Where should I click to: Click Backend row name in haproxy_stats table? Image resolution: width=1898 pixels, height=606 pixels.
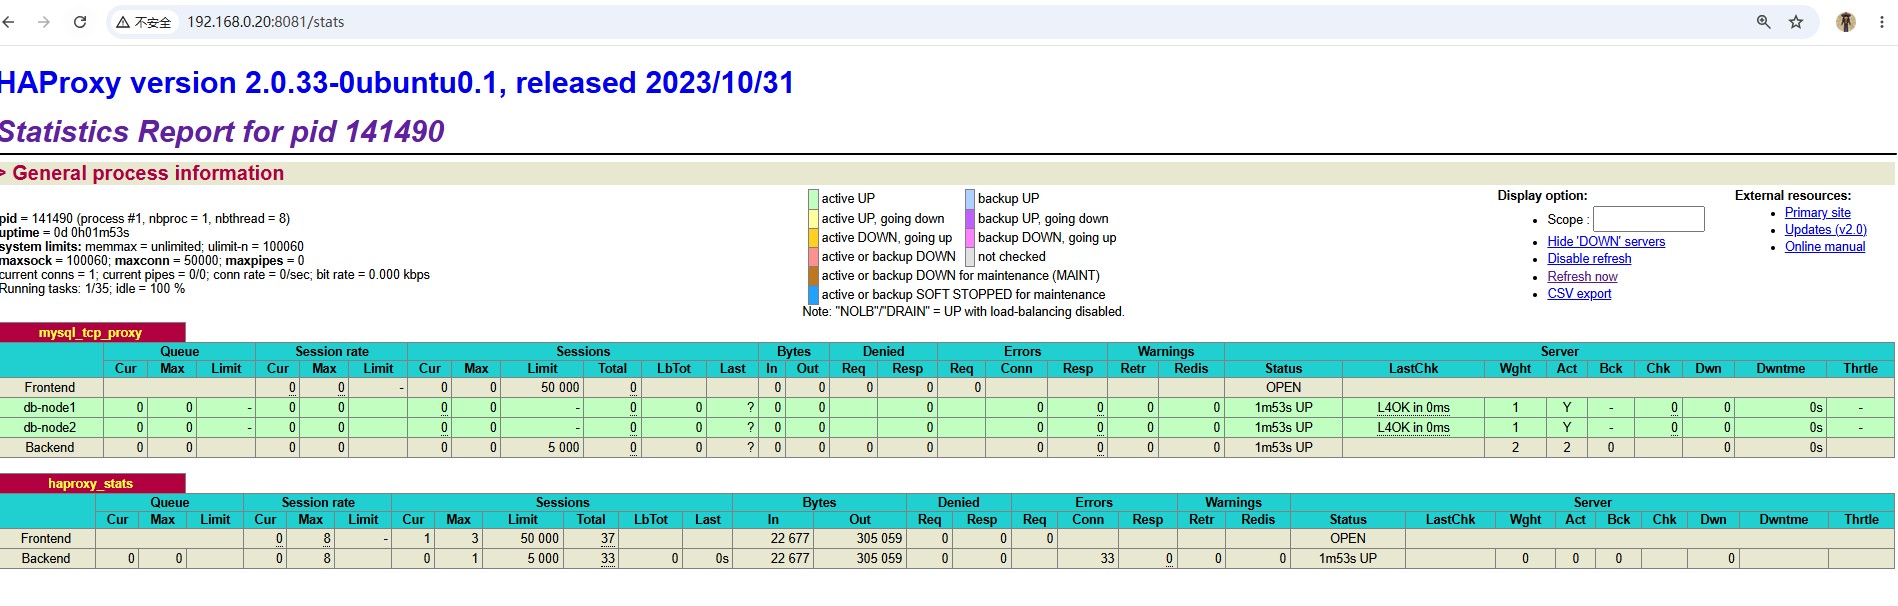coord(46,559)
